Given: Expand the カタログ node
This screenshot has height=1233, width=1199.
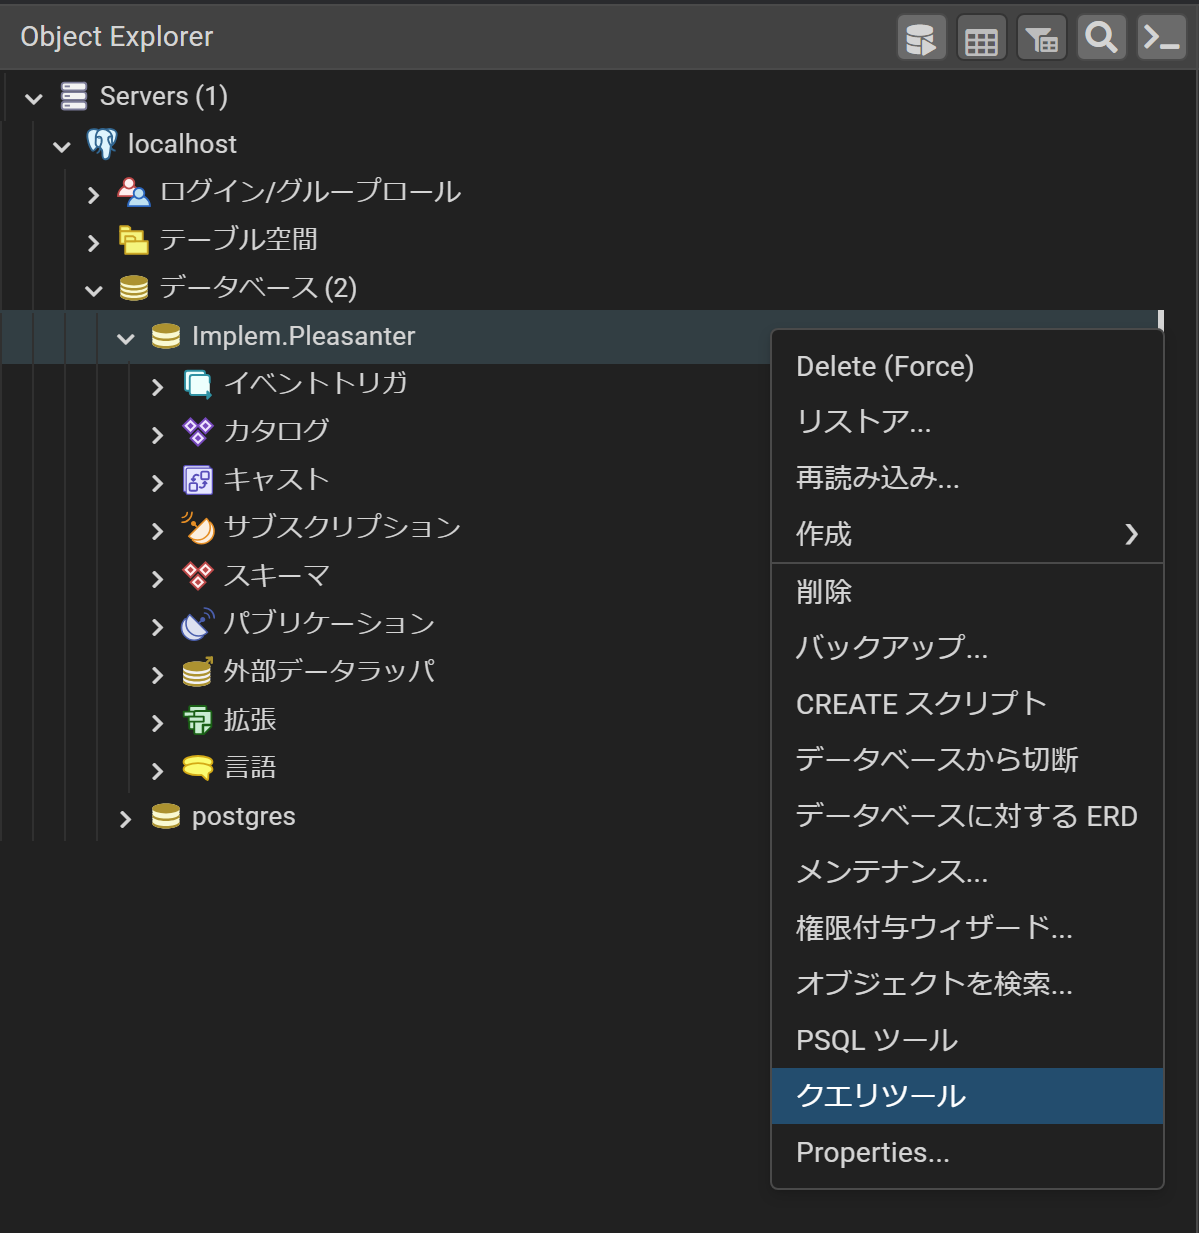Looking at the screenshot, I should 157,434.
